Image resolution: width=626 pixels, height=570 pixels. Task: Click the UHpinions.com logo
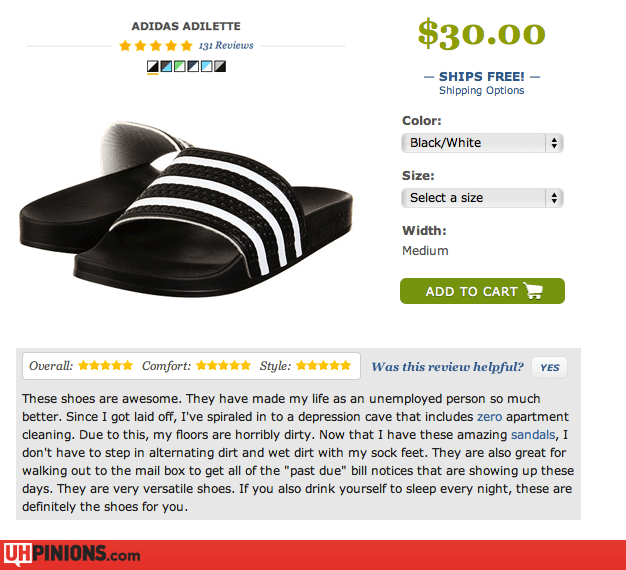pos(72,554)
